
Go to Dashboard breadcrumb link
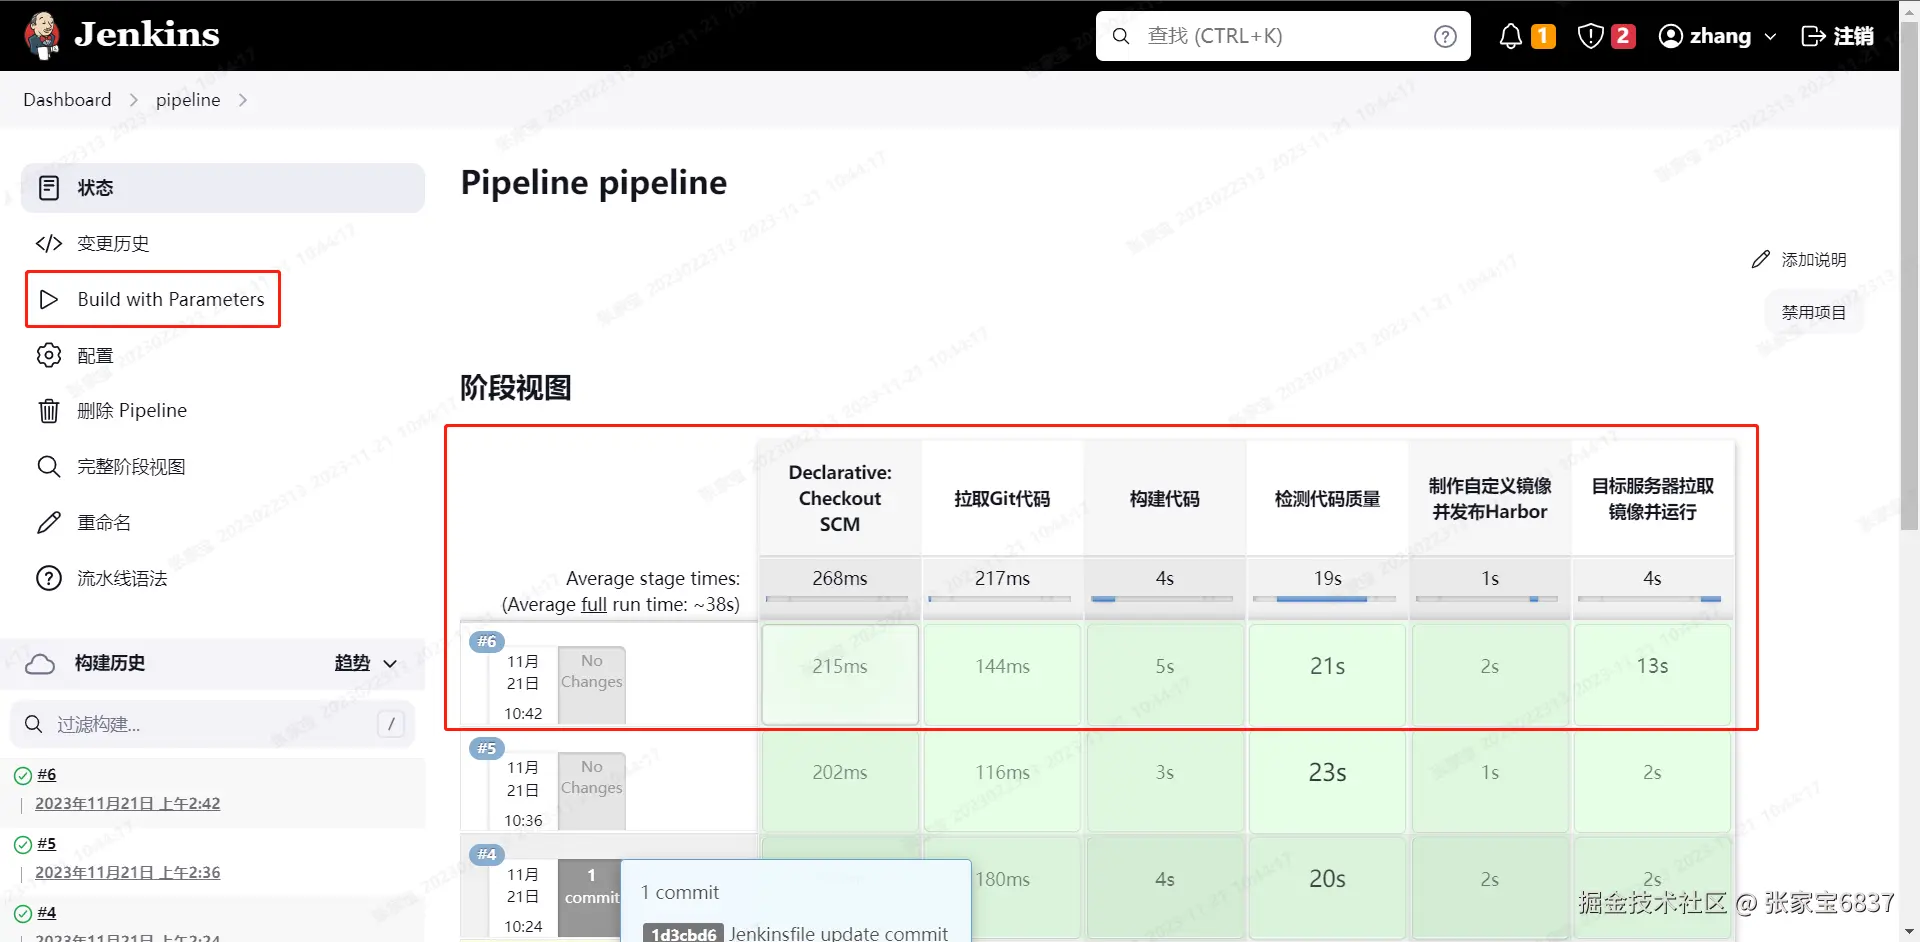(x=67, y=100)
